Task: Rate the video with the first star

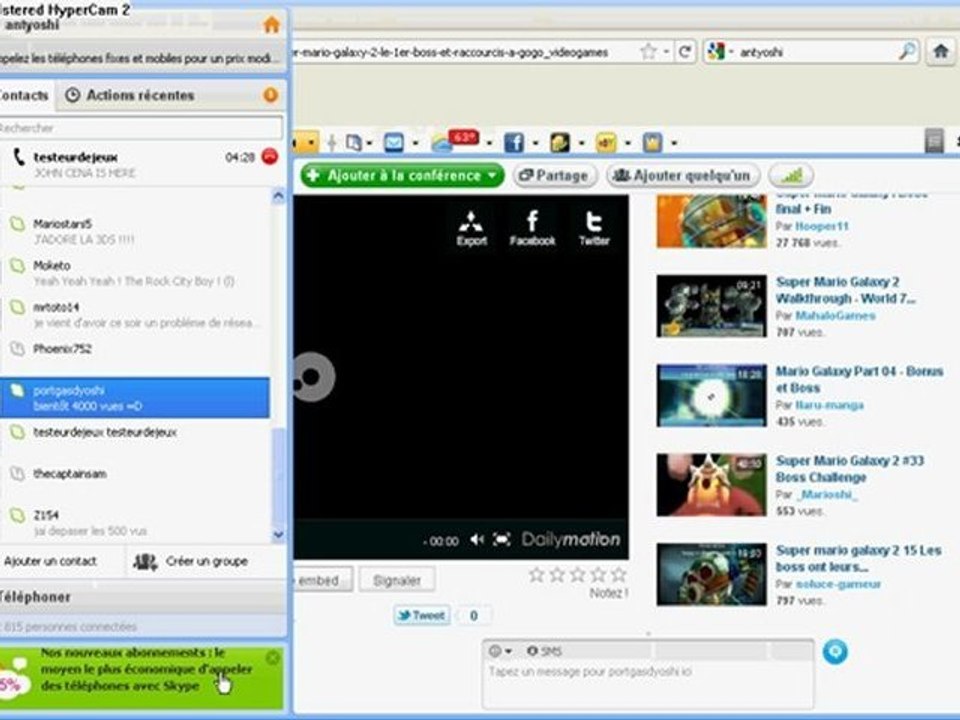Action: point(536,574)
